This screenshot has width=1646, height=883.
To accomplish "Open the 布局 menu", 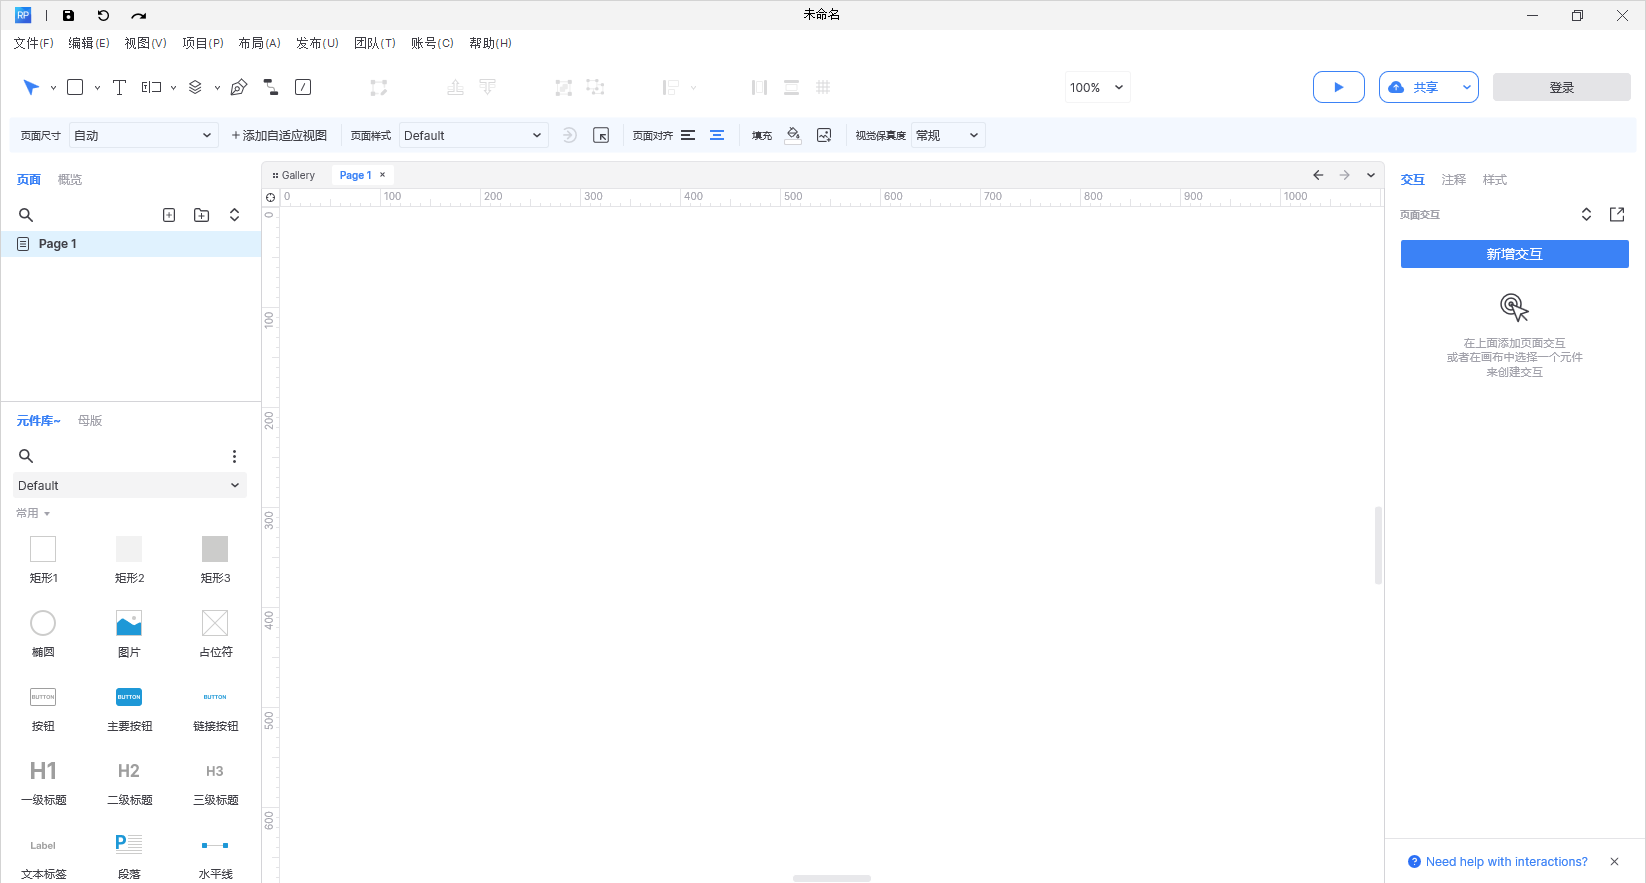I will tap(259, 43).
